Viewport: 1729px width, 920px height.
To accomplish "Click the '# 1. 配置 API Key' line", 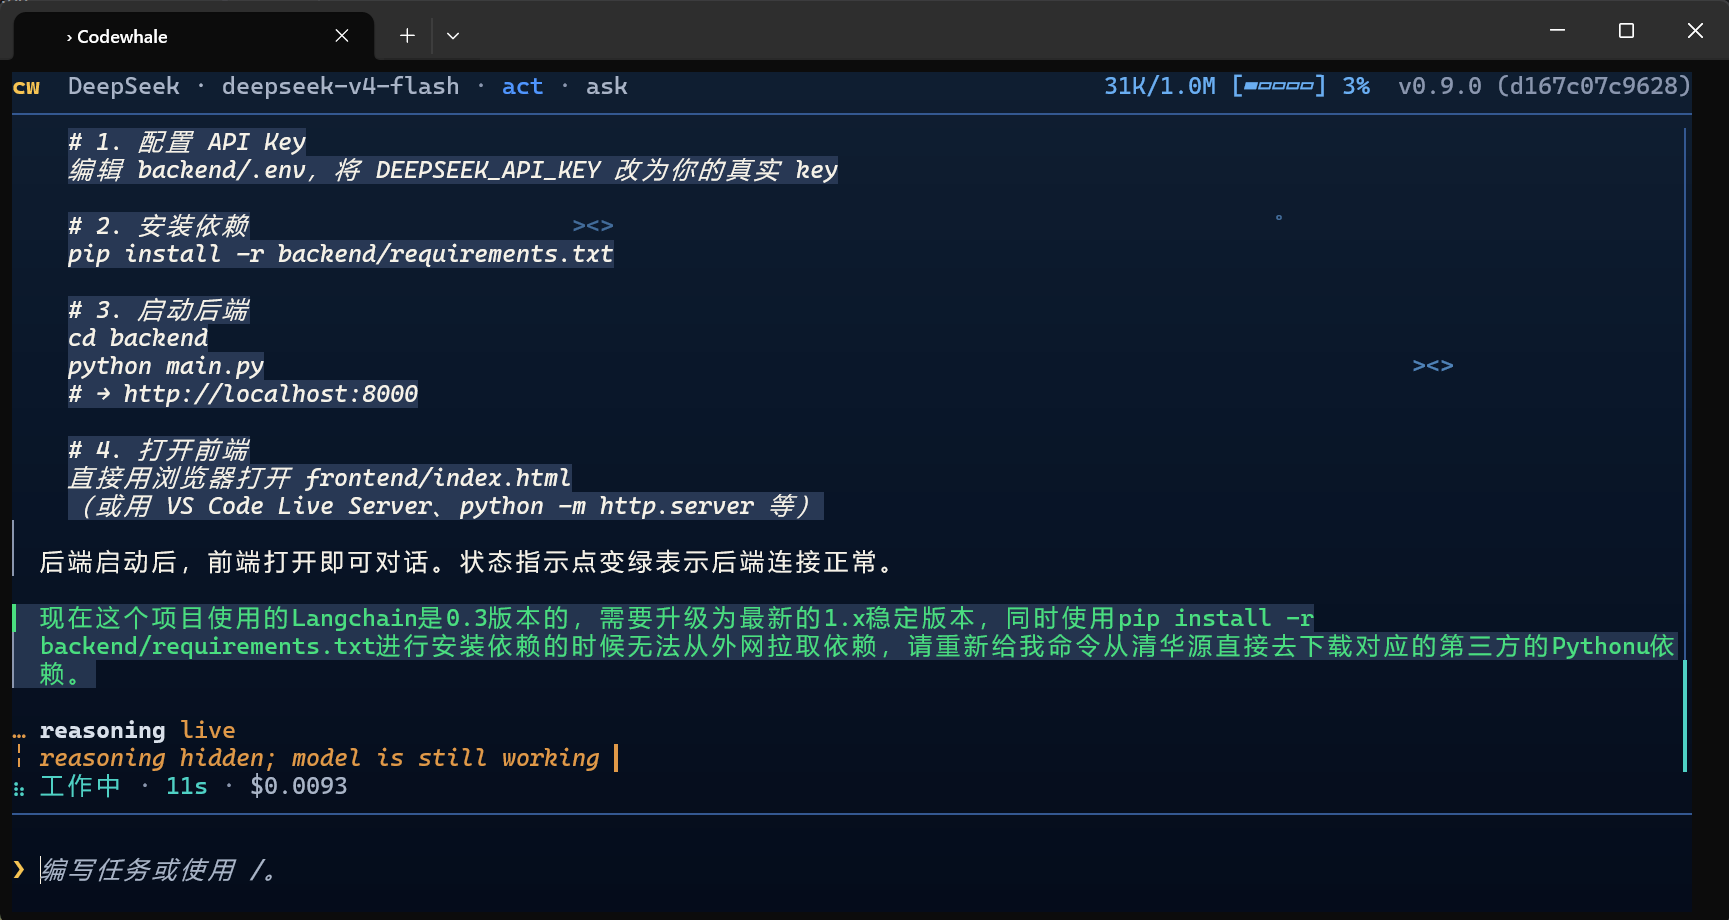I will [187, 142].
